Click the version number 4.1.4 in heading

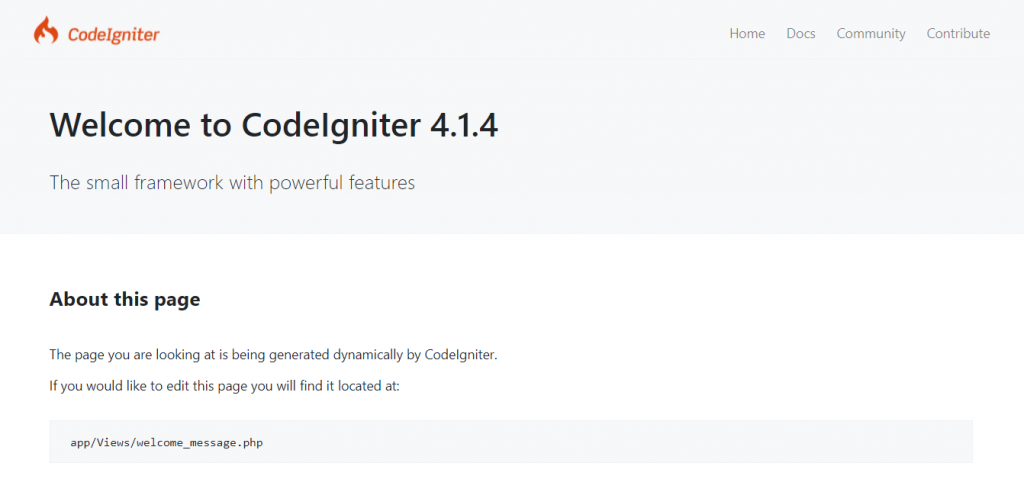[464, 125]
